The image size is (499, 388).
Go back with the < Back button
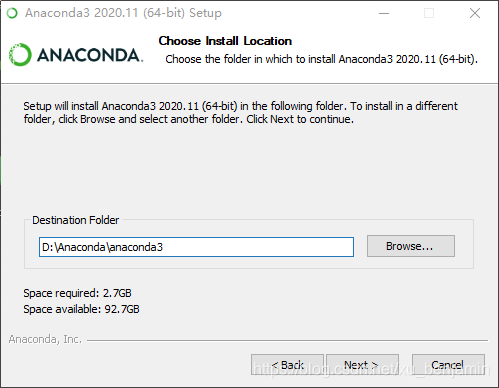287,365
